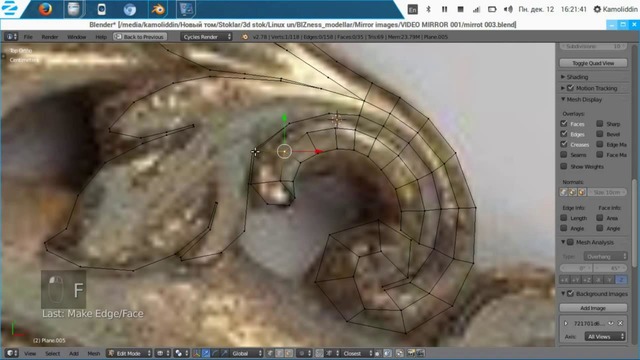Open Chromium from the top panel
The image size is (640, 360).
[x=130, y=9]
